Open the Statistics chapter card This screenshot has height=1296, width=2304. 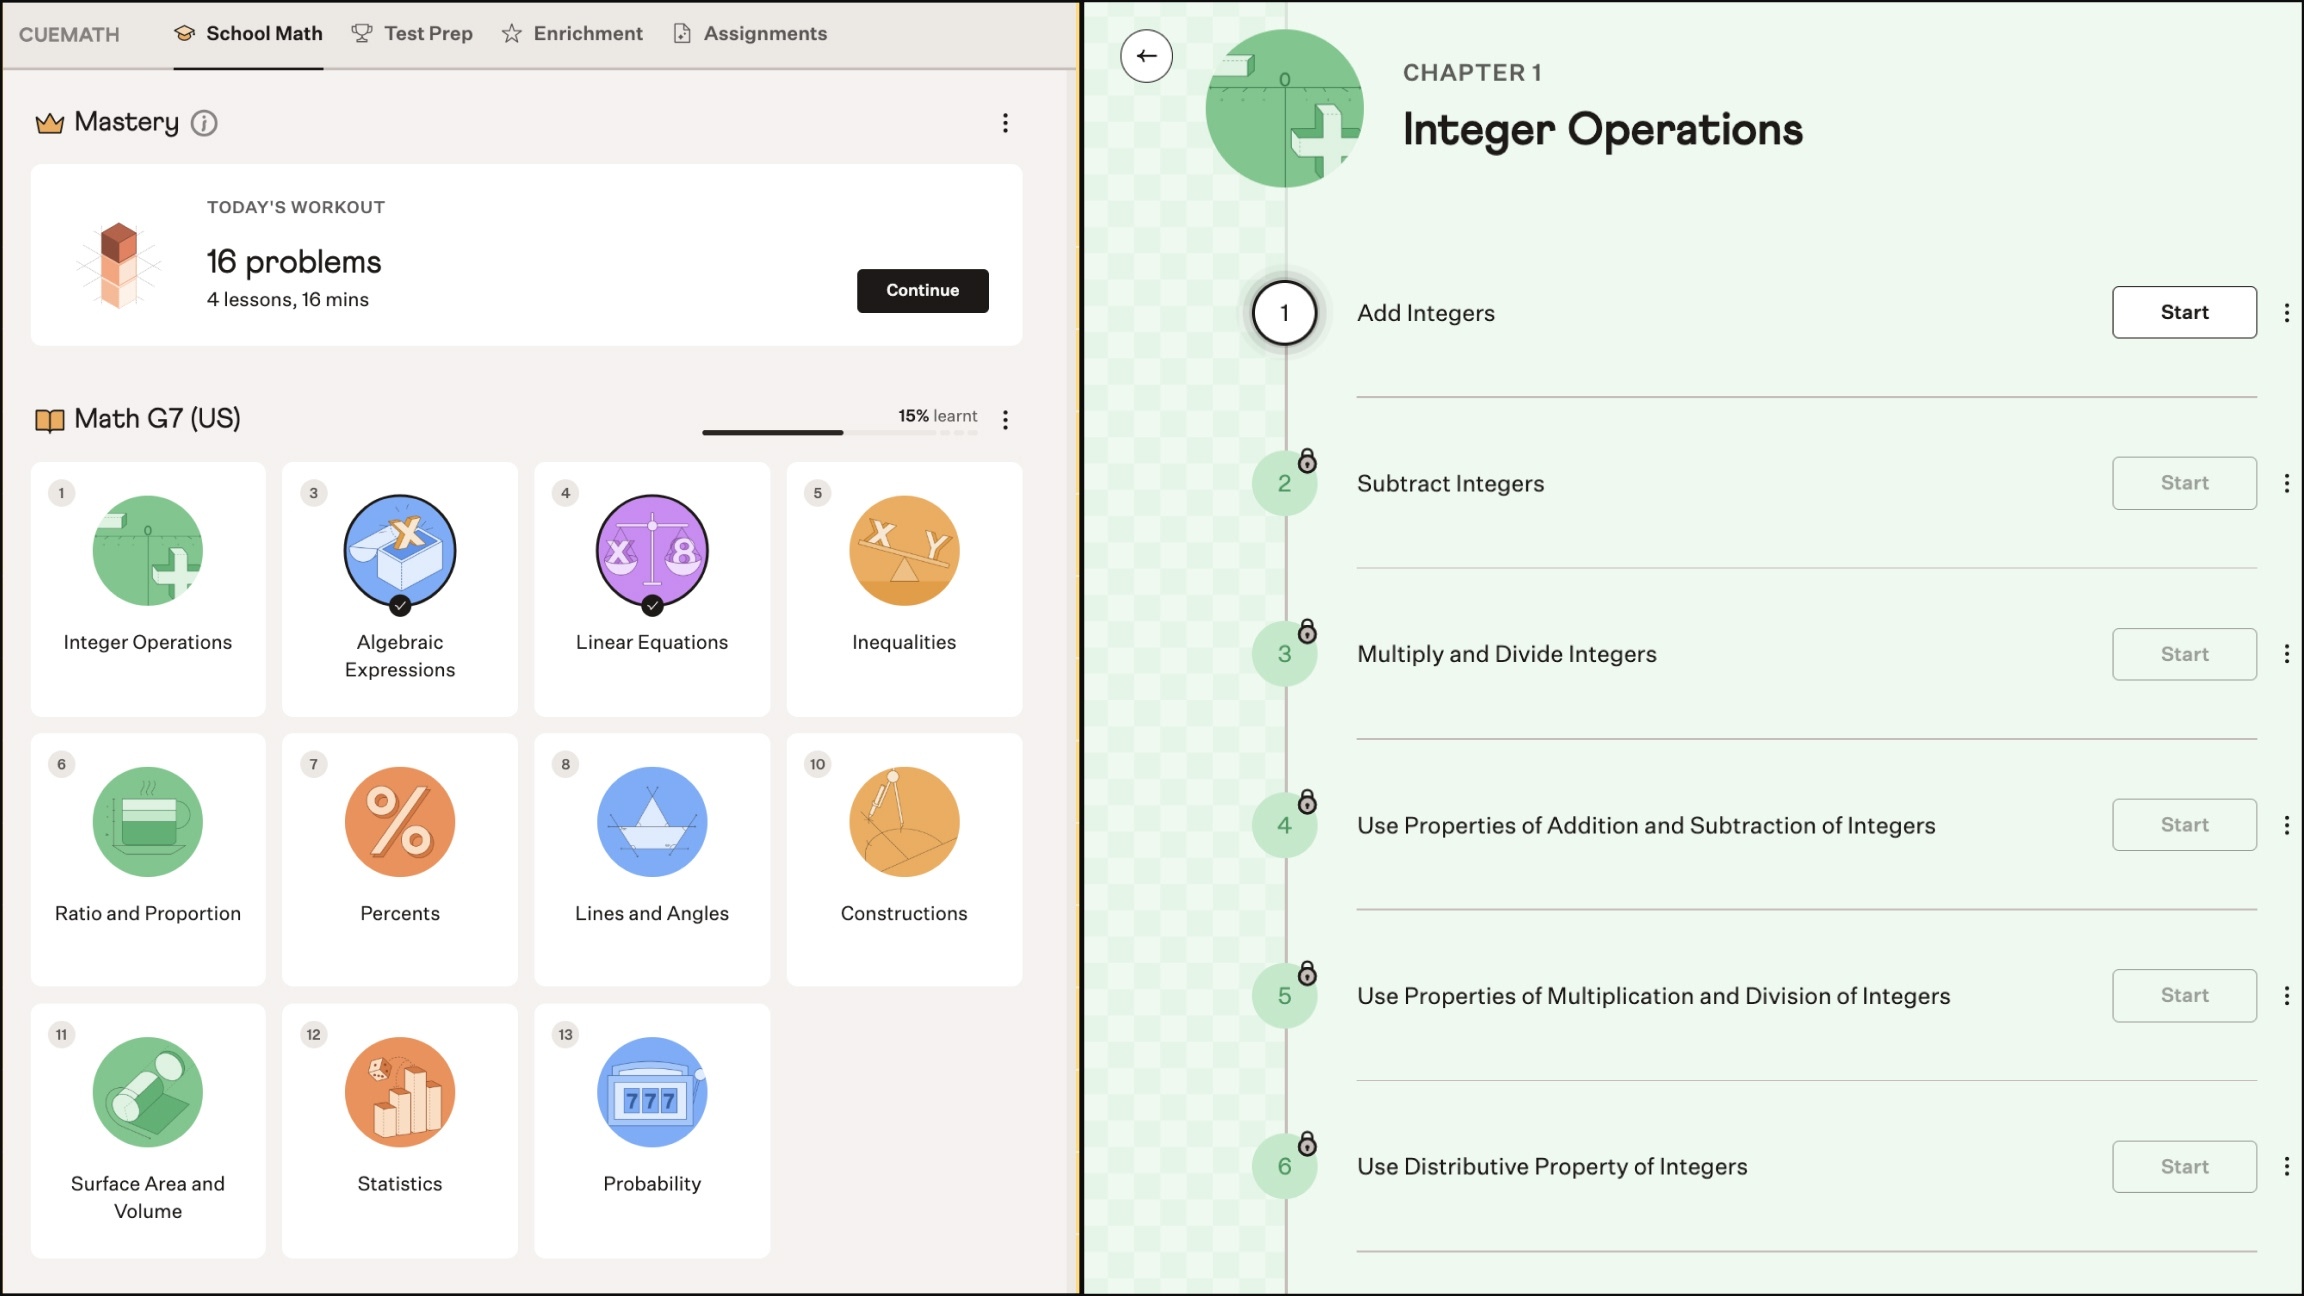(x=400, y=1130)
